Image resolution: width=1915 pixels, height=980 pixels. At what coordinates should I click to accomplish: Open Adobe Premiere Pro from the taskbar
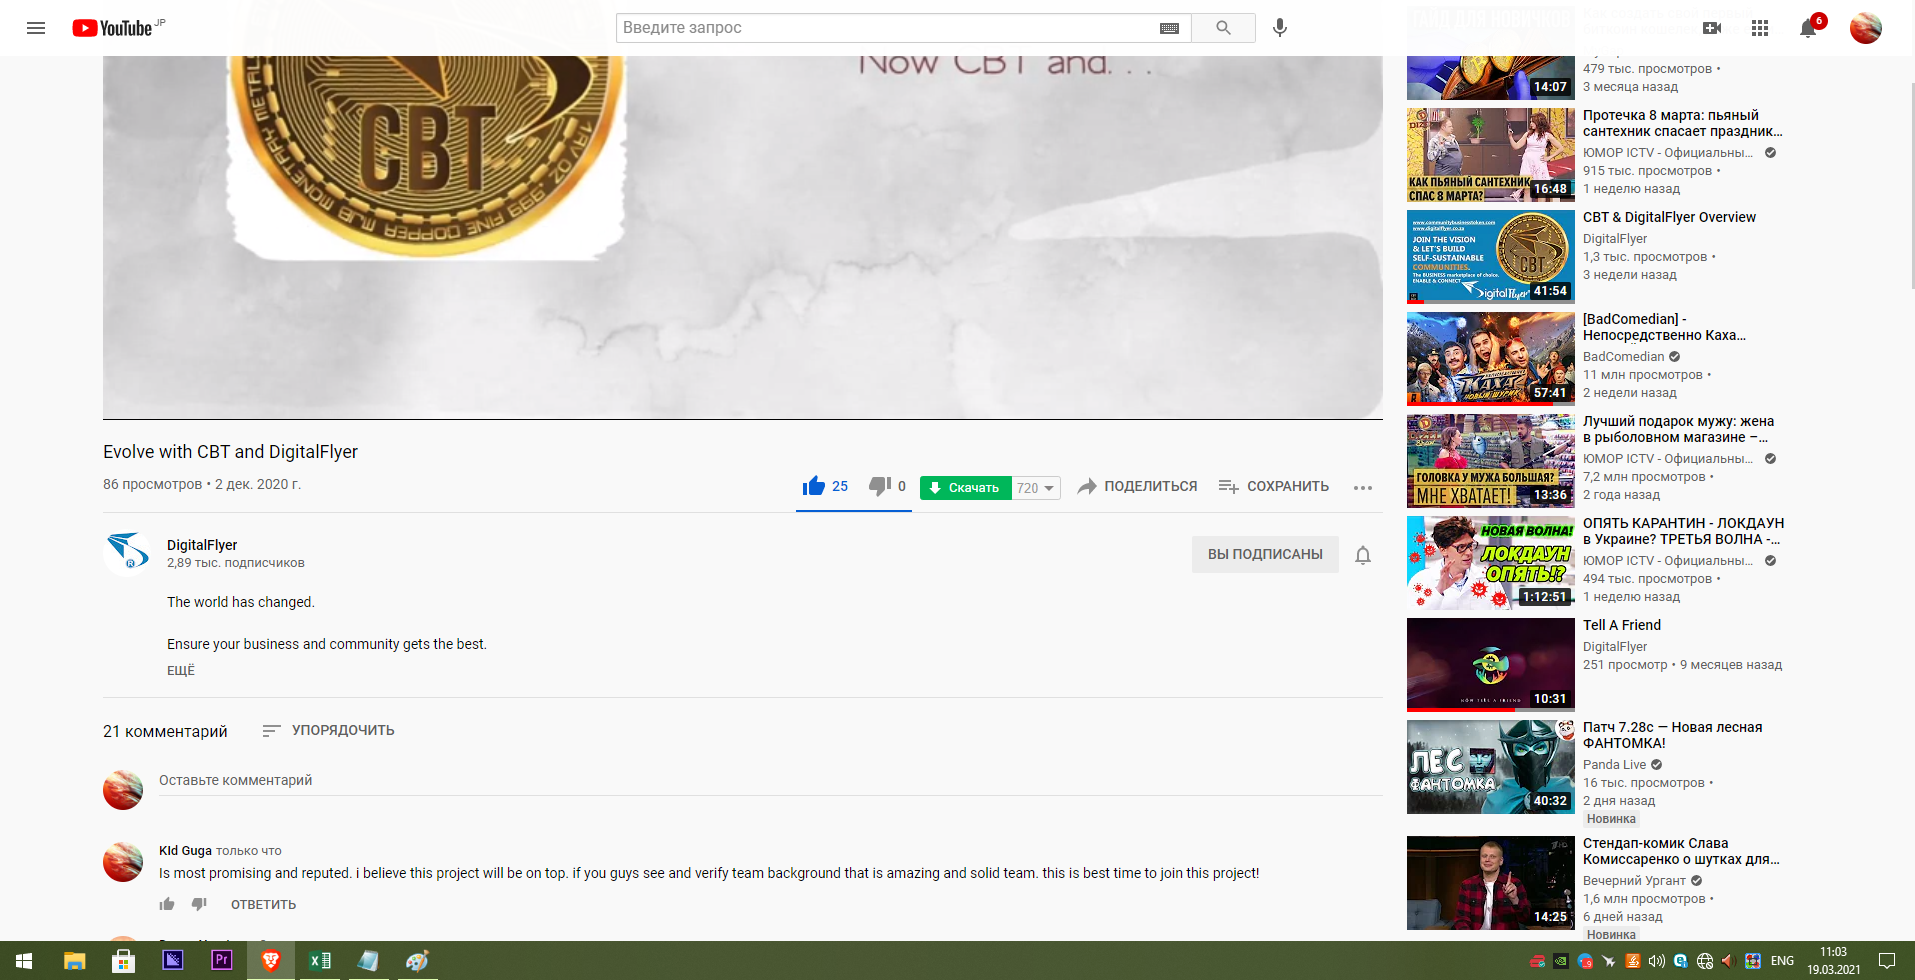[222, 961]
